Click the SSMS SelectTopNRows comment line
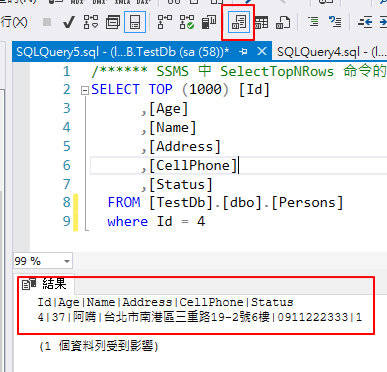 (239, 71)
